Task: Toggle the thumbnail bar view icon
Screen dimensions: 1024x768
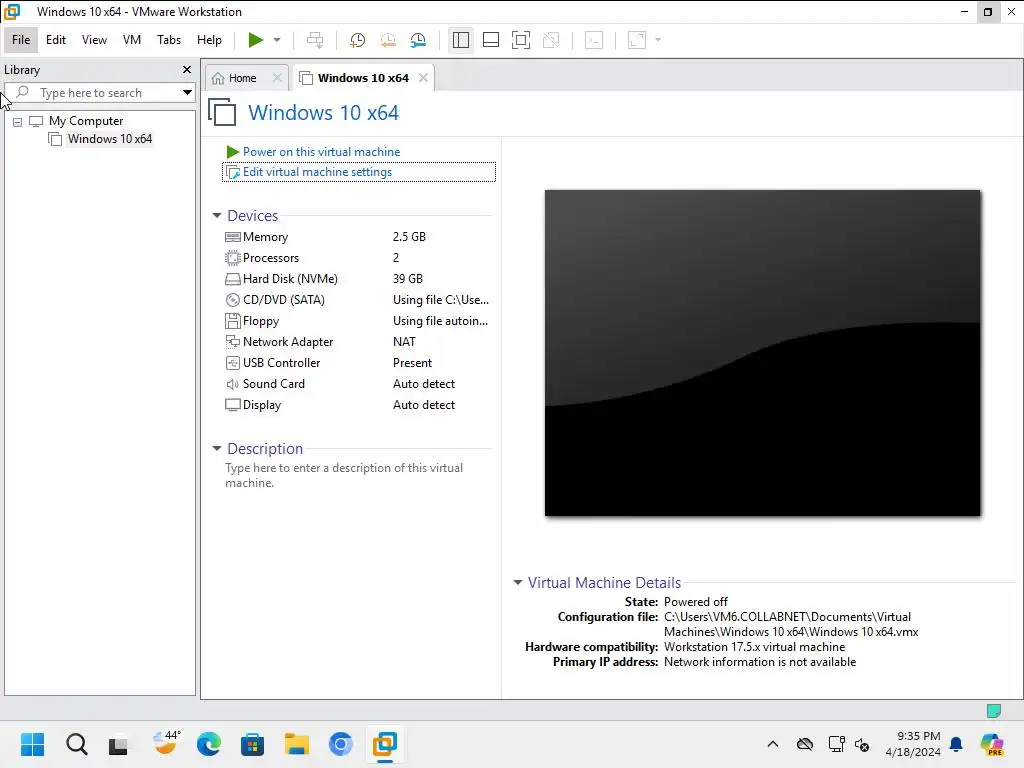Action: 490,40
